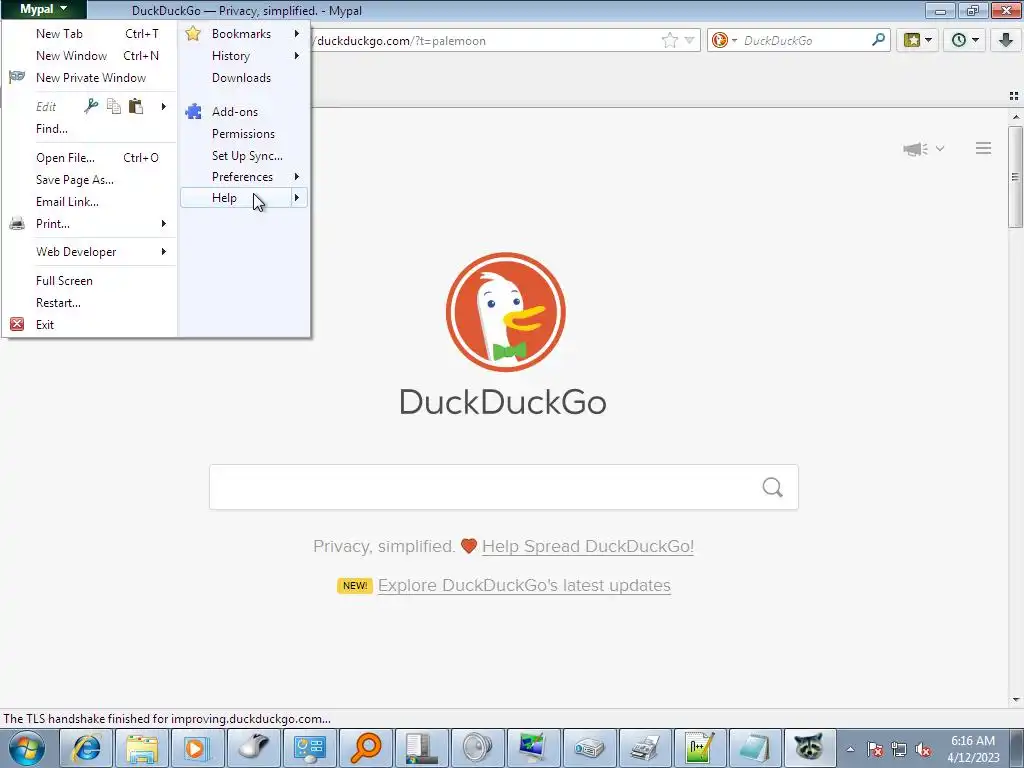The image size is (1024, 768).
Task: Open Explore DuckDuckGo's latest updates link
Action: click(x=524, y=585)
